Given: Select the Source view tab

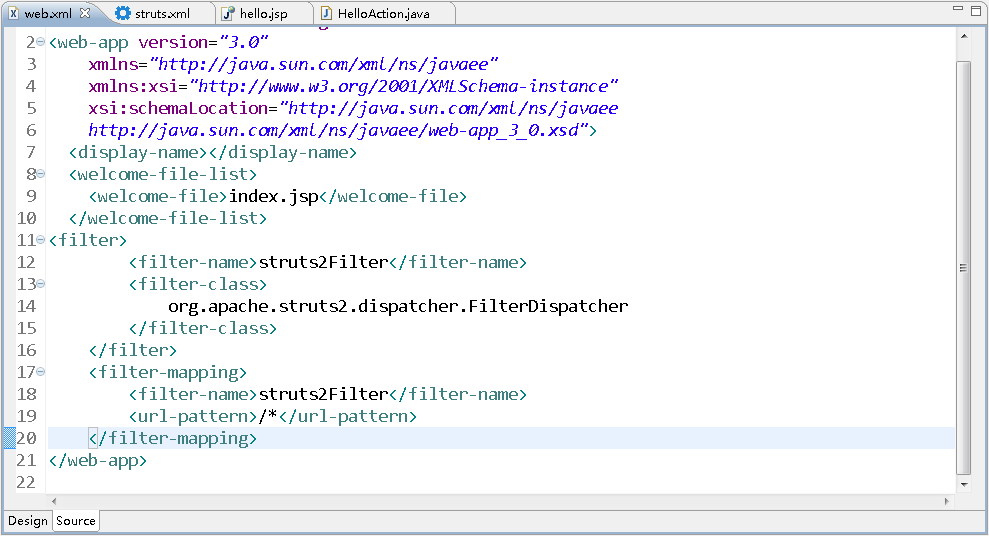Looking at the screenshot, I should click(x=76, y=521).
